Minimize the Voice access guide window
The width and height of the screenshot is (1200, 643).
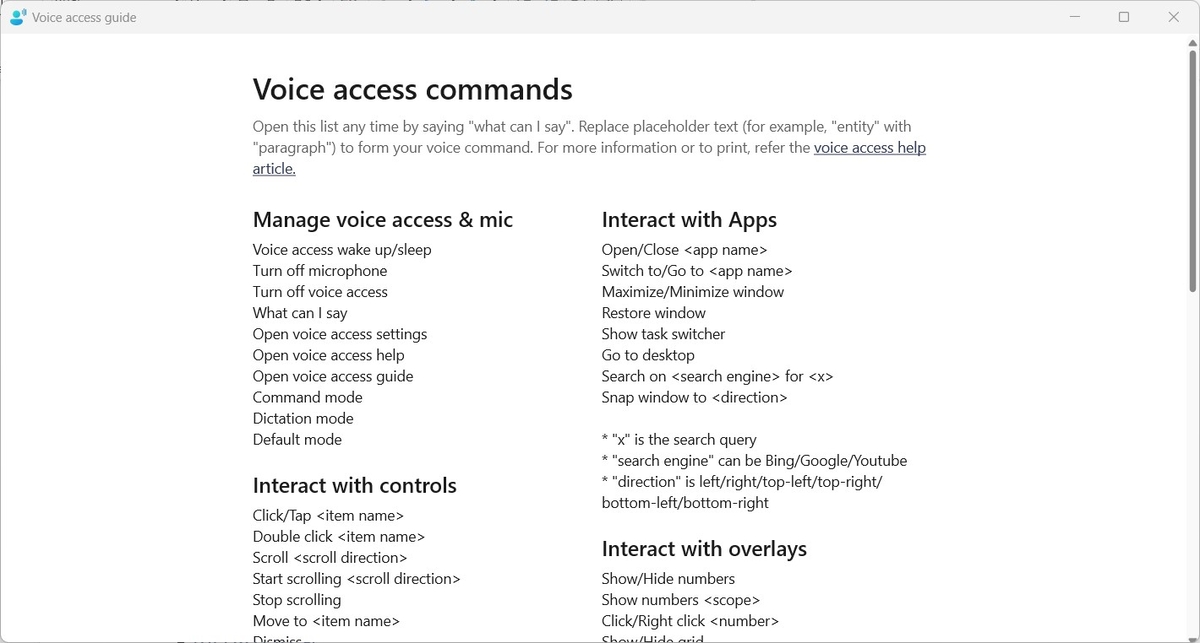1075,17
